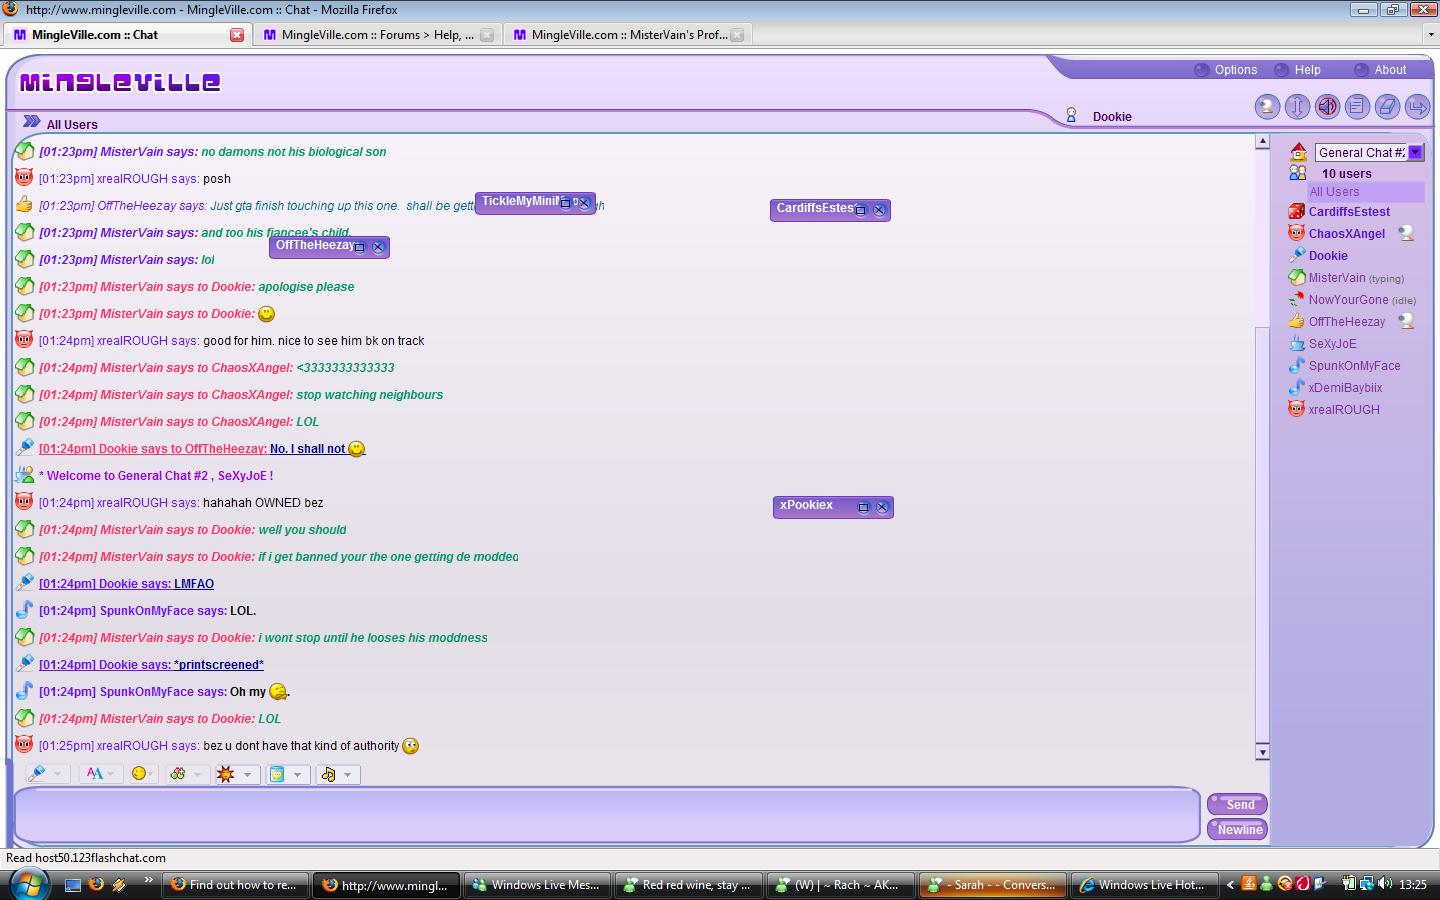Toggle the sound mute speaker icon
1440x900 pixels.
click(1327, 106)
